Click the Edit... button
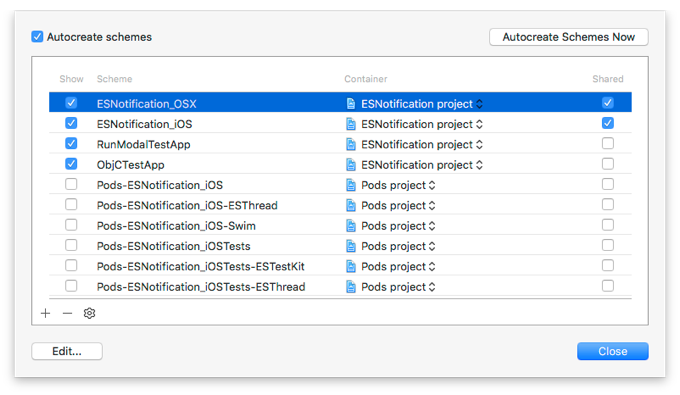Viewport: 680px width, 395px height. pos(67,351)
